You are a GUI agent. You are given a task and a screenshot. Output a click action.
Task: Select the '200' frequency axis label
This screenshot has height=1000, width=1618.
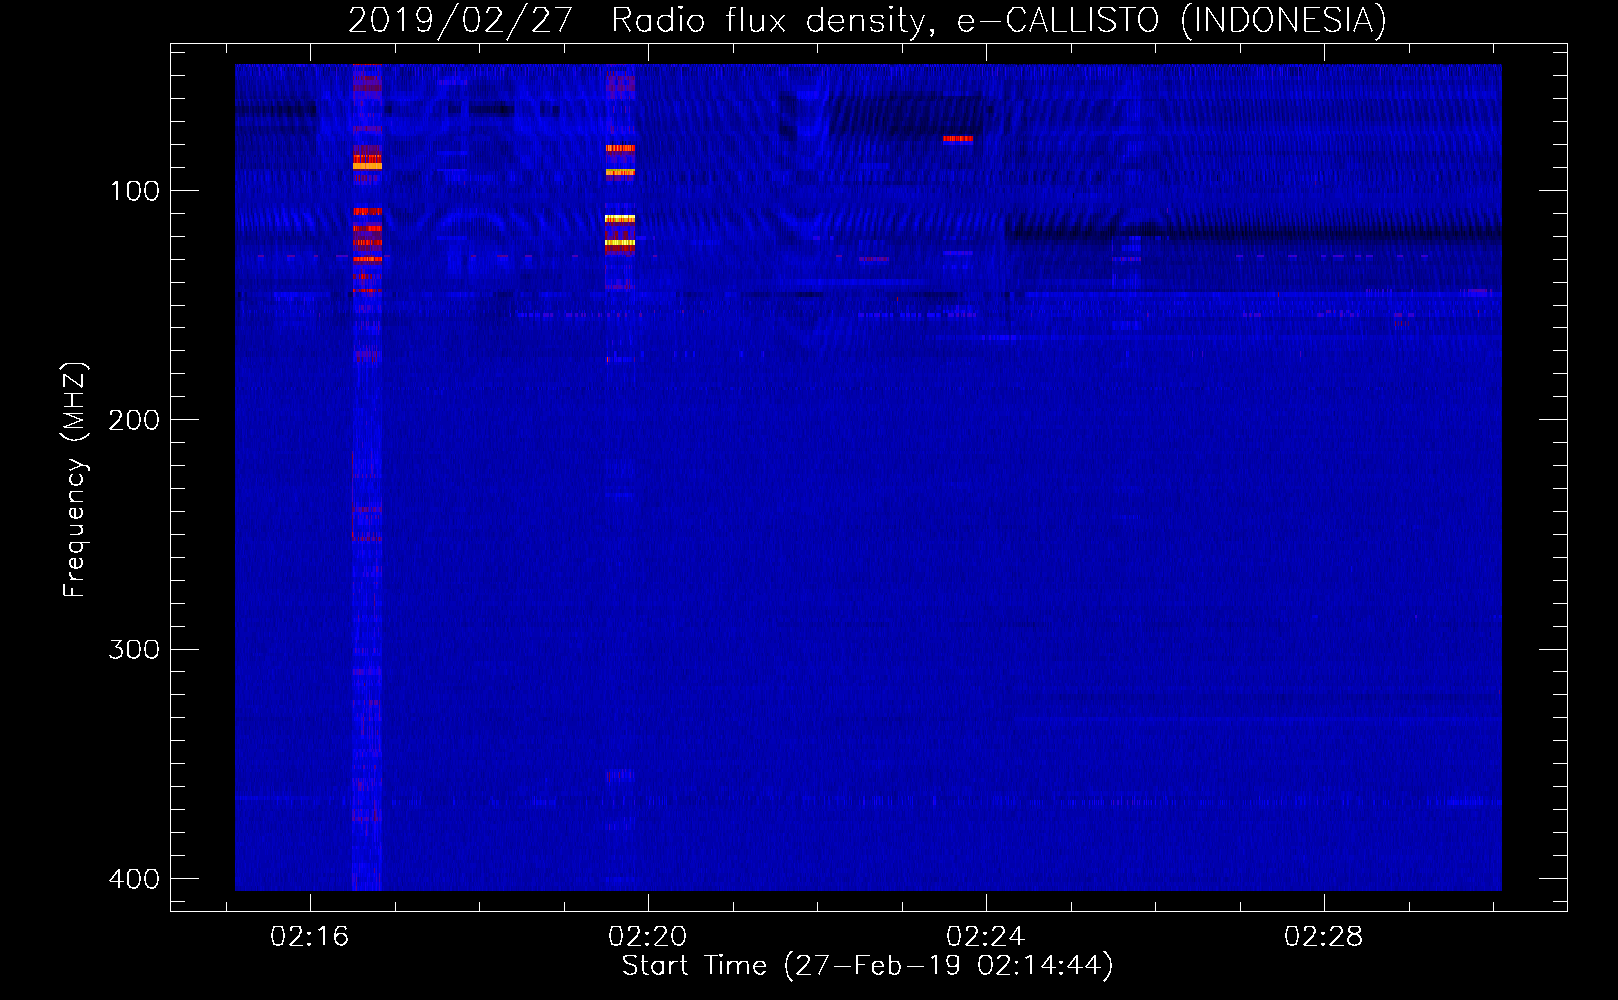click(x=134, y=420)
